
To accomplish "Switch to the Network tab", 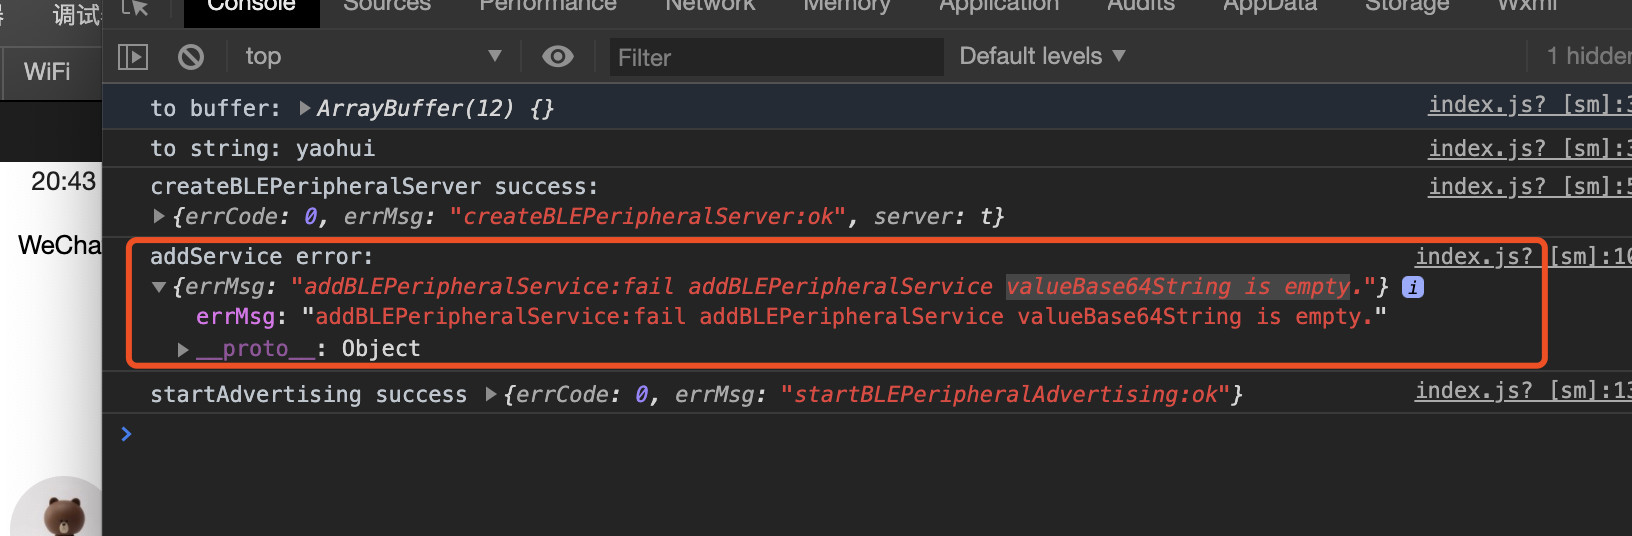I will (710, 5).
